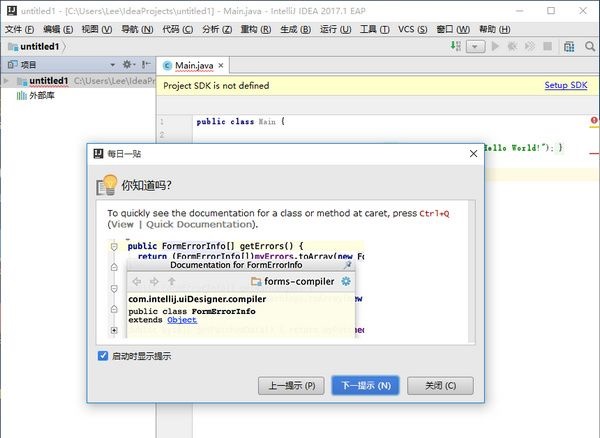Image resolution: width=600 pixels, height=438 pixels.
Task: Click the lightbulb tip icon
Action: click(x=107, y=185)
